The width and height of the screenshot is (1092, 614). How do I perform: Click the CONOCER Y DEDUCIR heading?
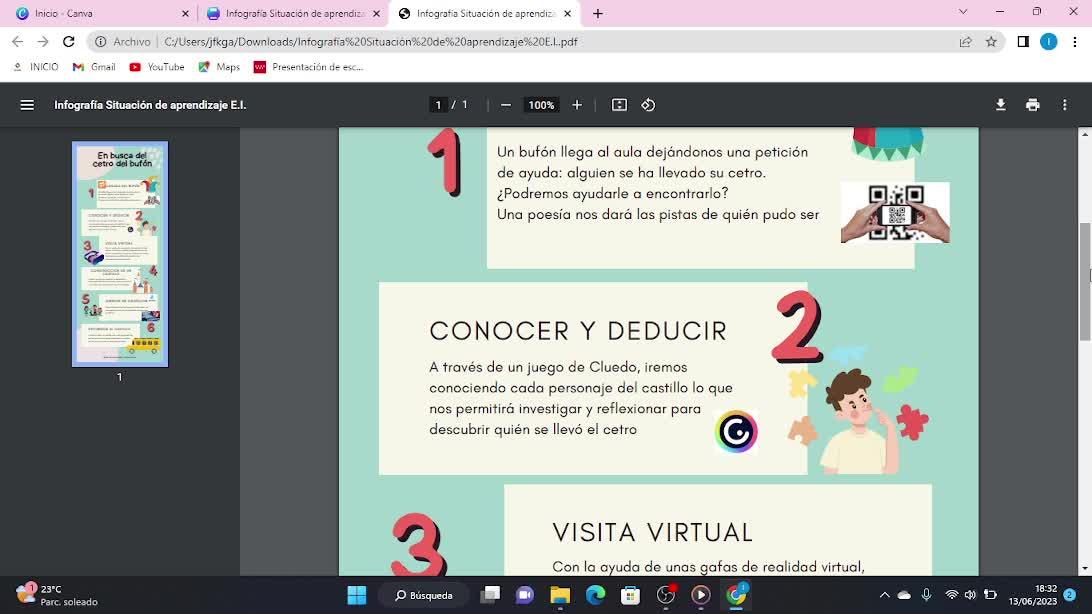coord(578,331)
